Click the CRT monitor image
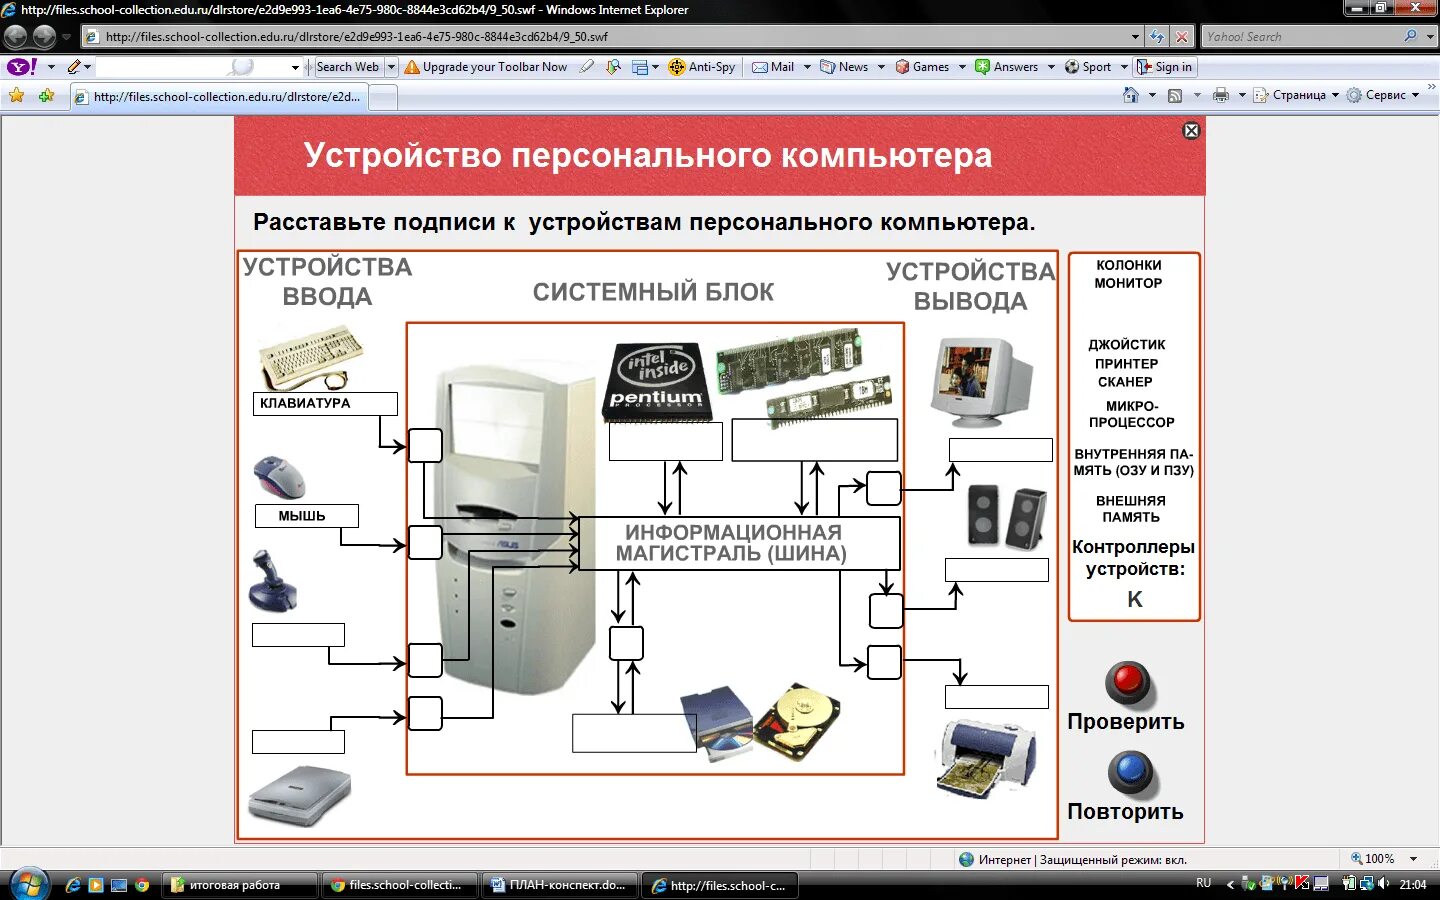 tap(981, 382)
